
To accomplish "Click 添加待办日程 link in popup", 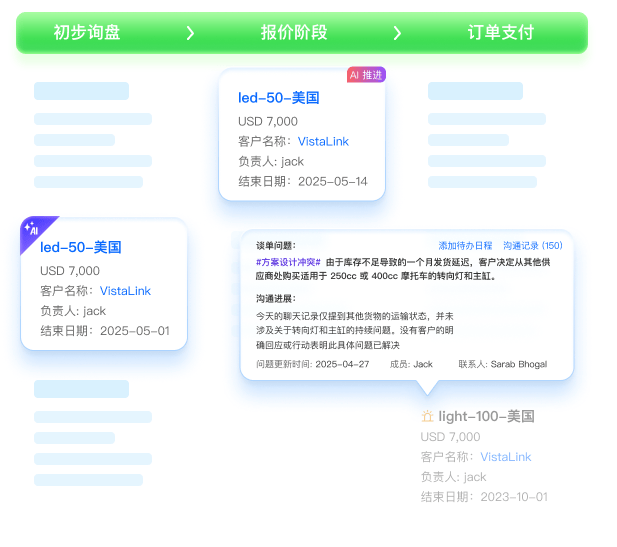I will [x=465, y=245].
